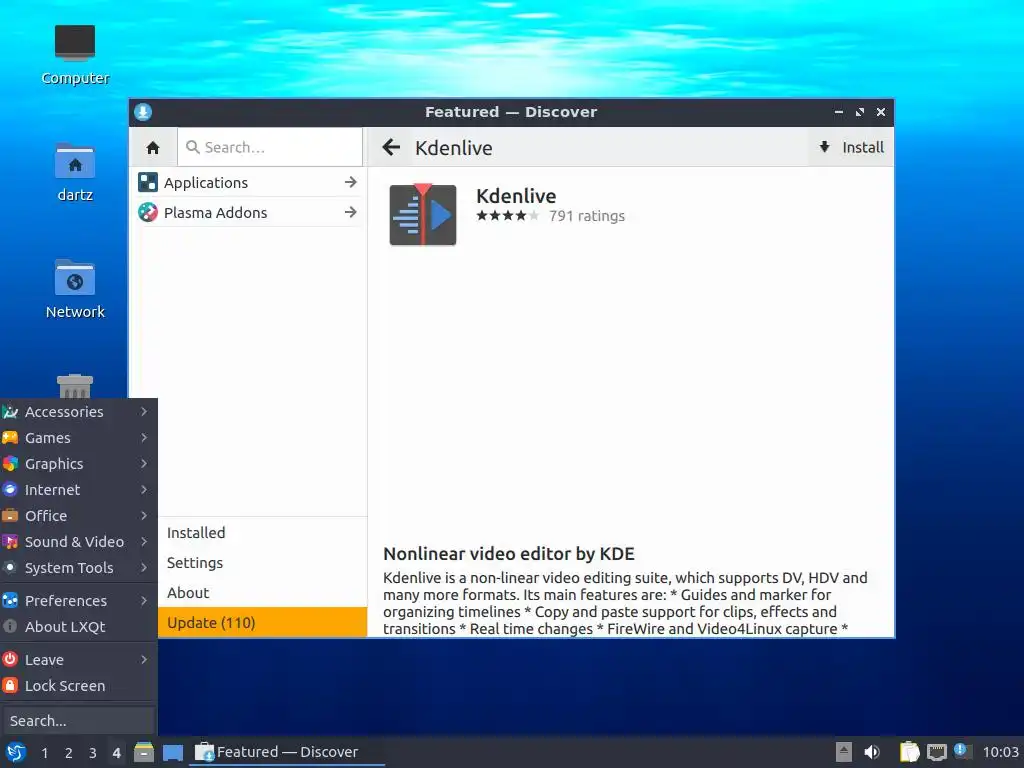
Task: Expand the Internet submenu
Action: (x=78, y=490)
